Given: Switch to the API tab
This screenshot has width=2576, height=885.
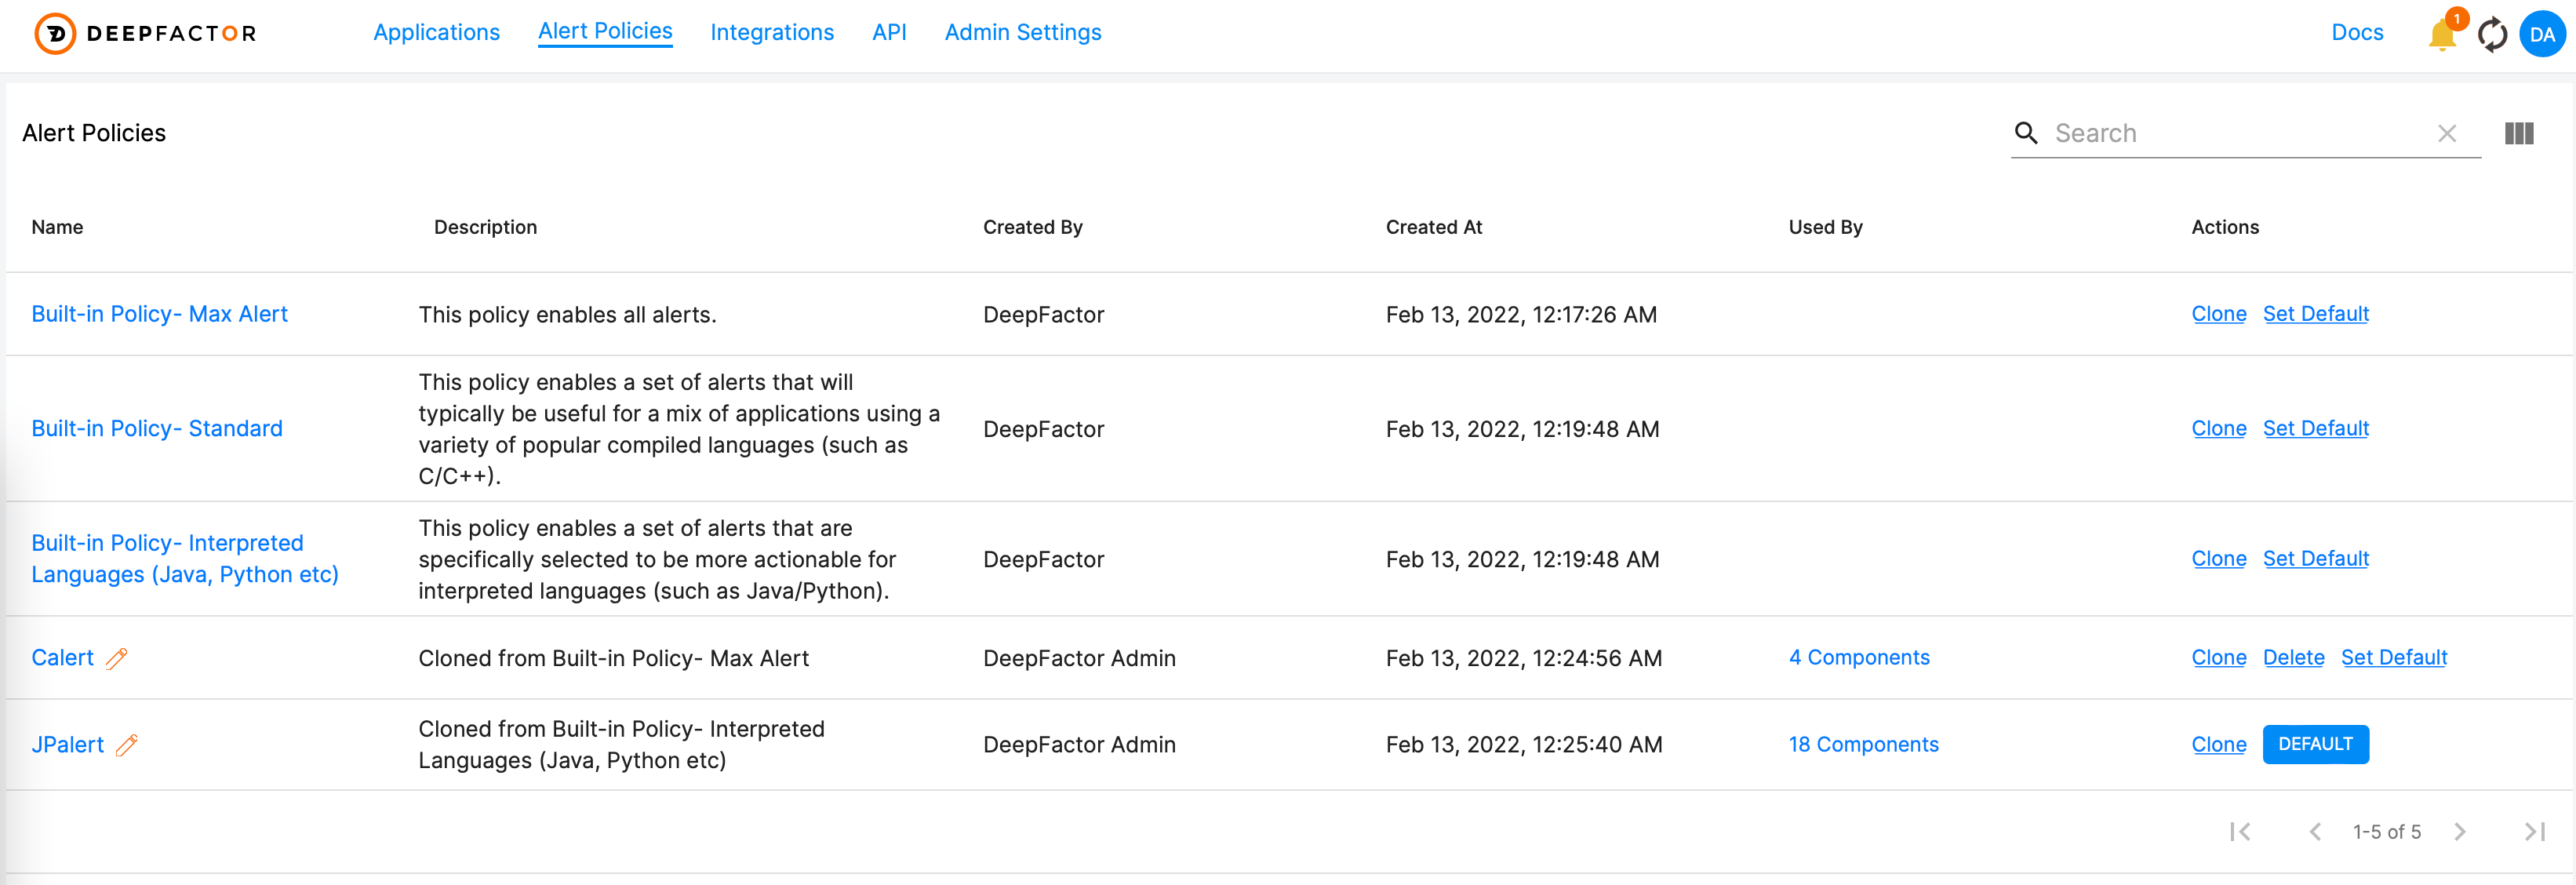Looking at the screenshot, I should pos(889,32).
